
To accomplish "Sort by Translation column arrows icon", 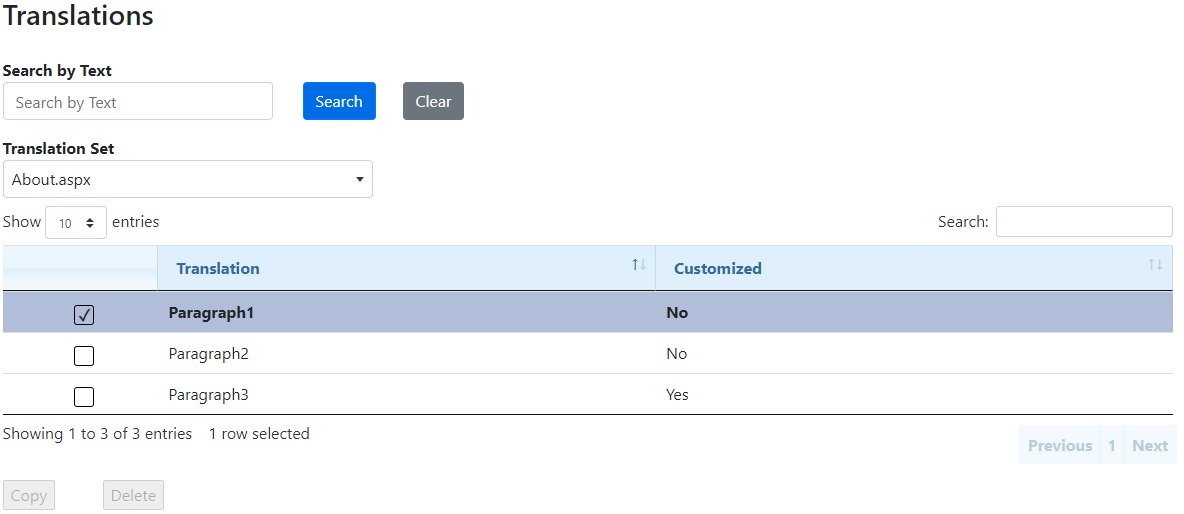I will tap(639, 265).
